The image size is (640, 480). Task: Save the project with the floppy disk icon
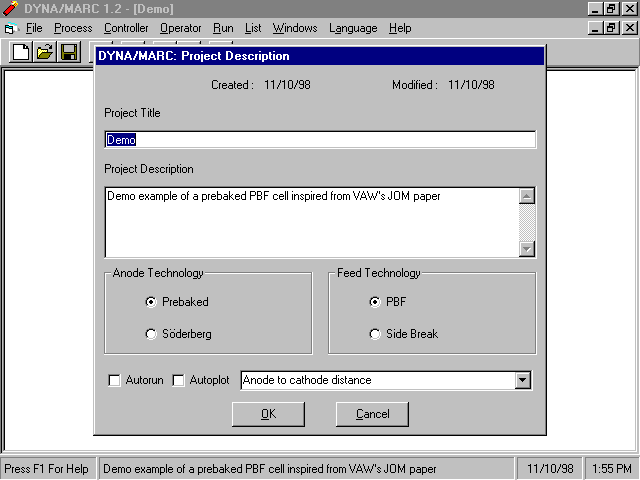69,52
